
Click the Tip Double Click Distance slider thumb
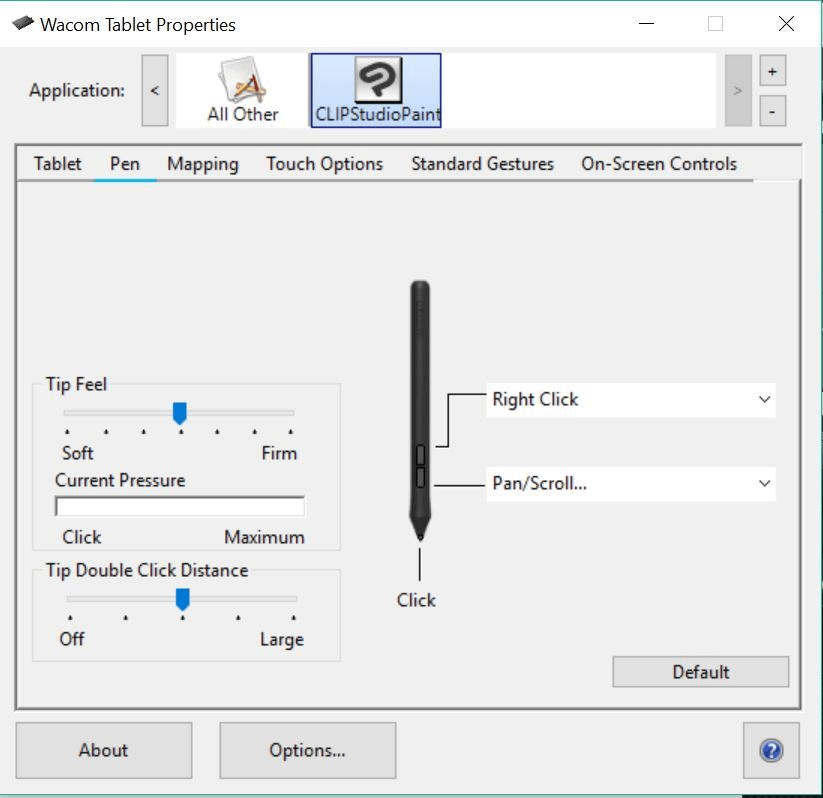click(183, 600)
